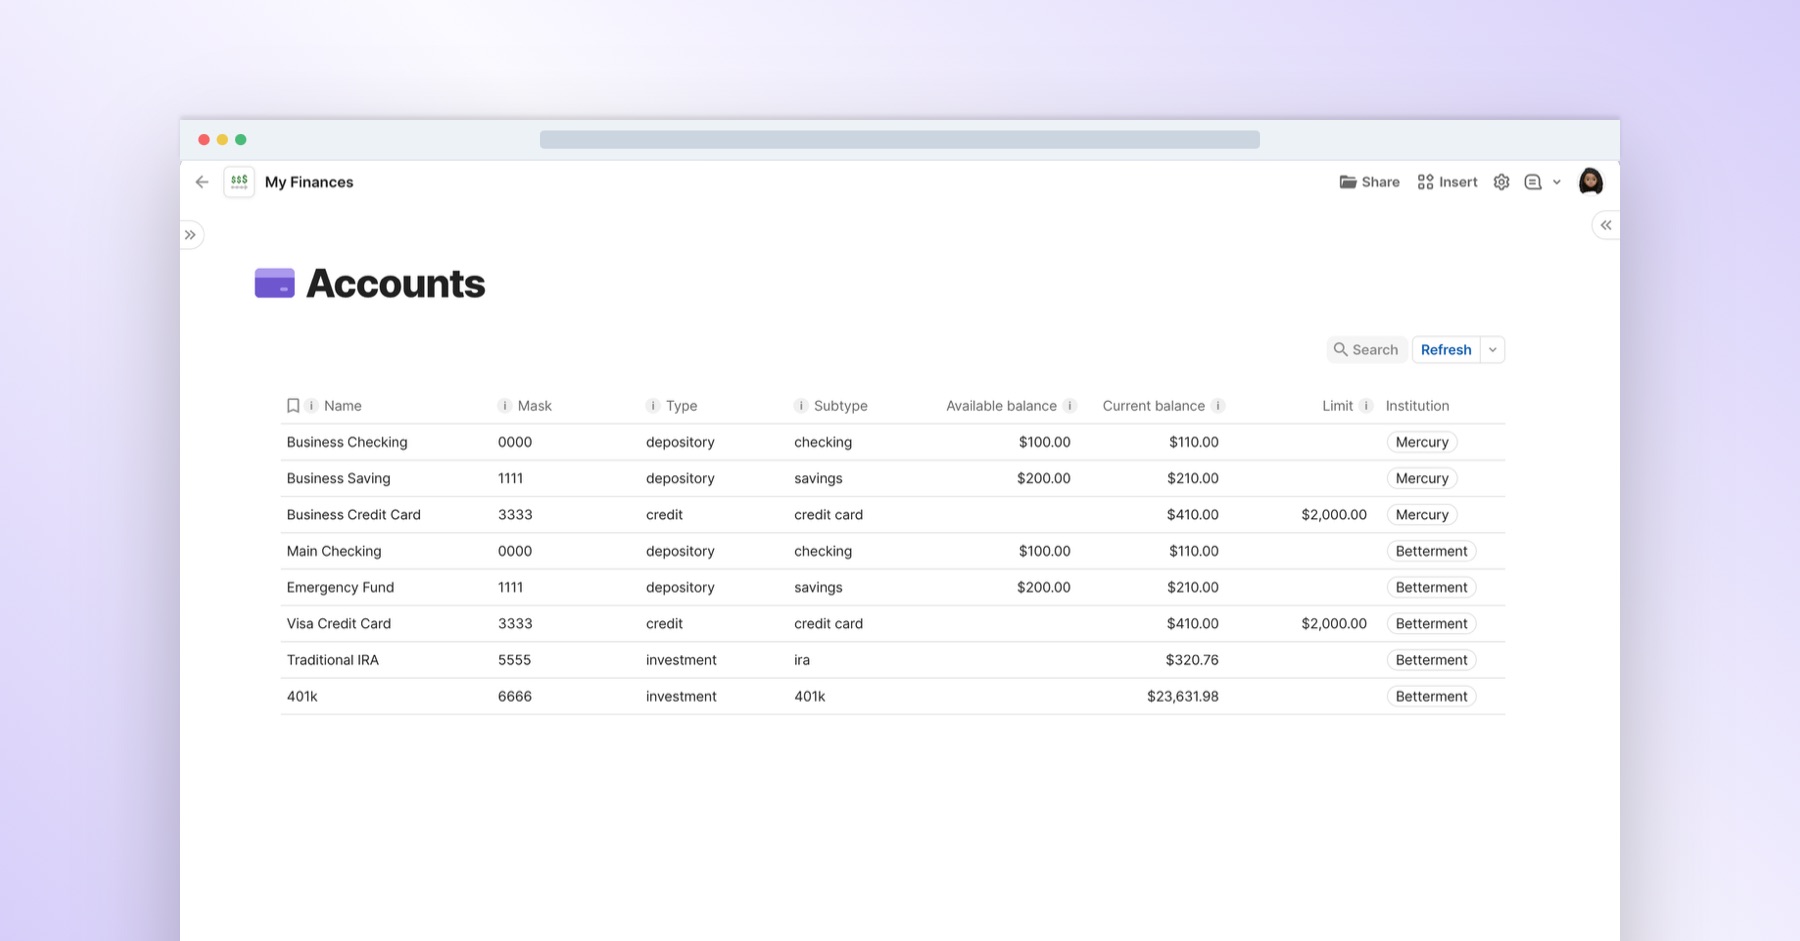Click the bookmark icon in table header

293,406
